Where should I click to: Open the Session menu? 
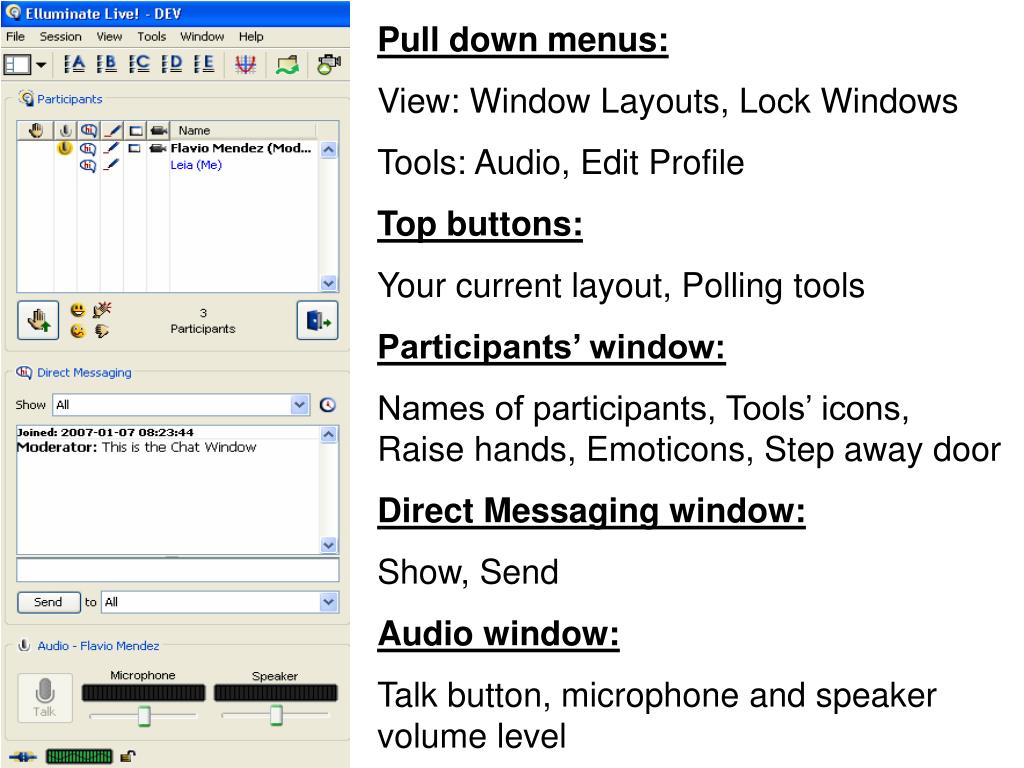coord(61,37)
